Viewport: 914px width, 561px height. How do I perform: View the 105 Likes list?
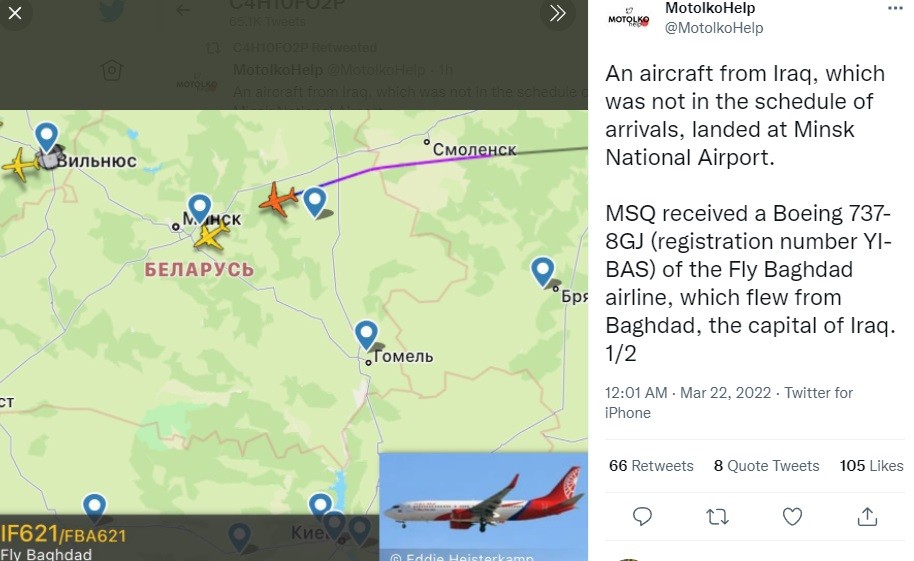click(871, 466)
